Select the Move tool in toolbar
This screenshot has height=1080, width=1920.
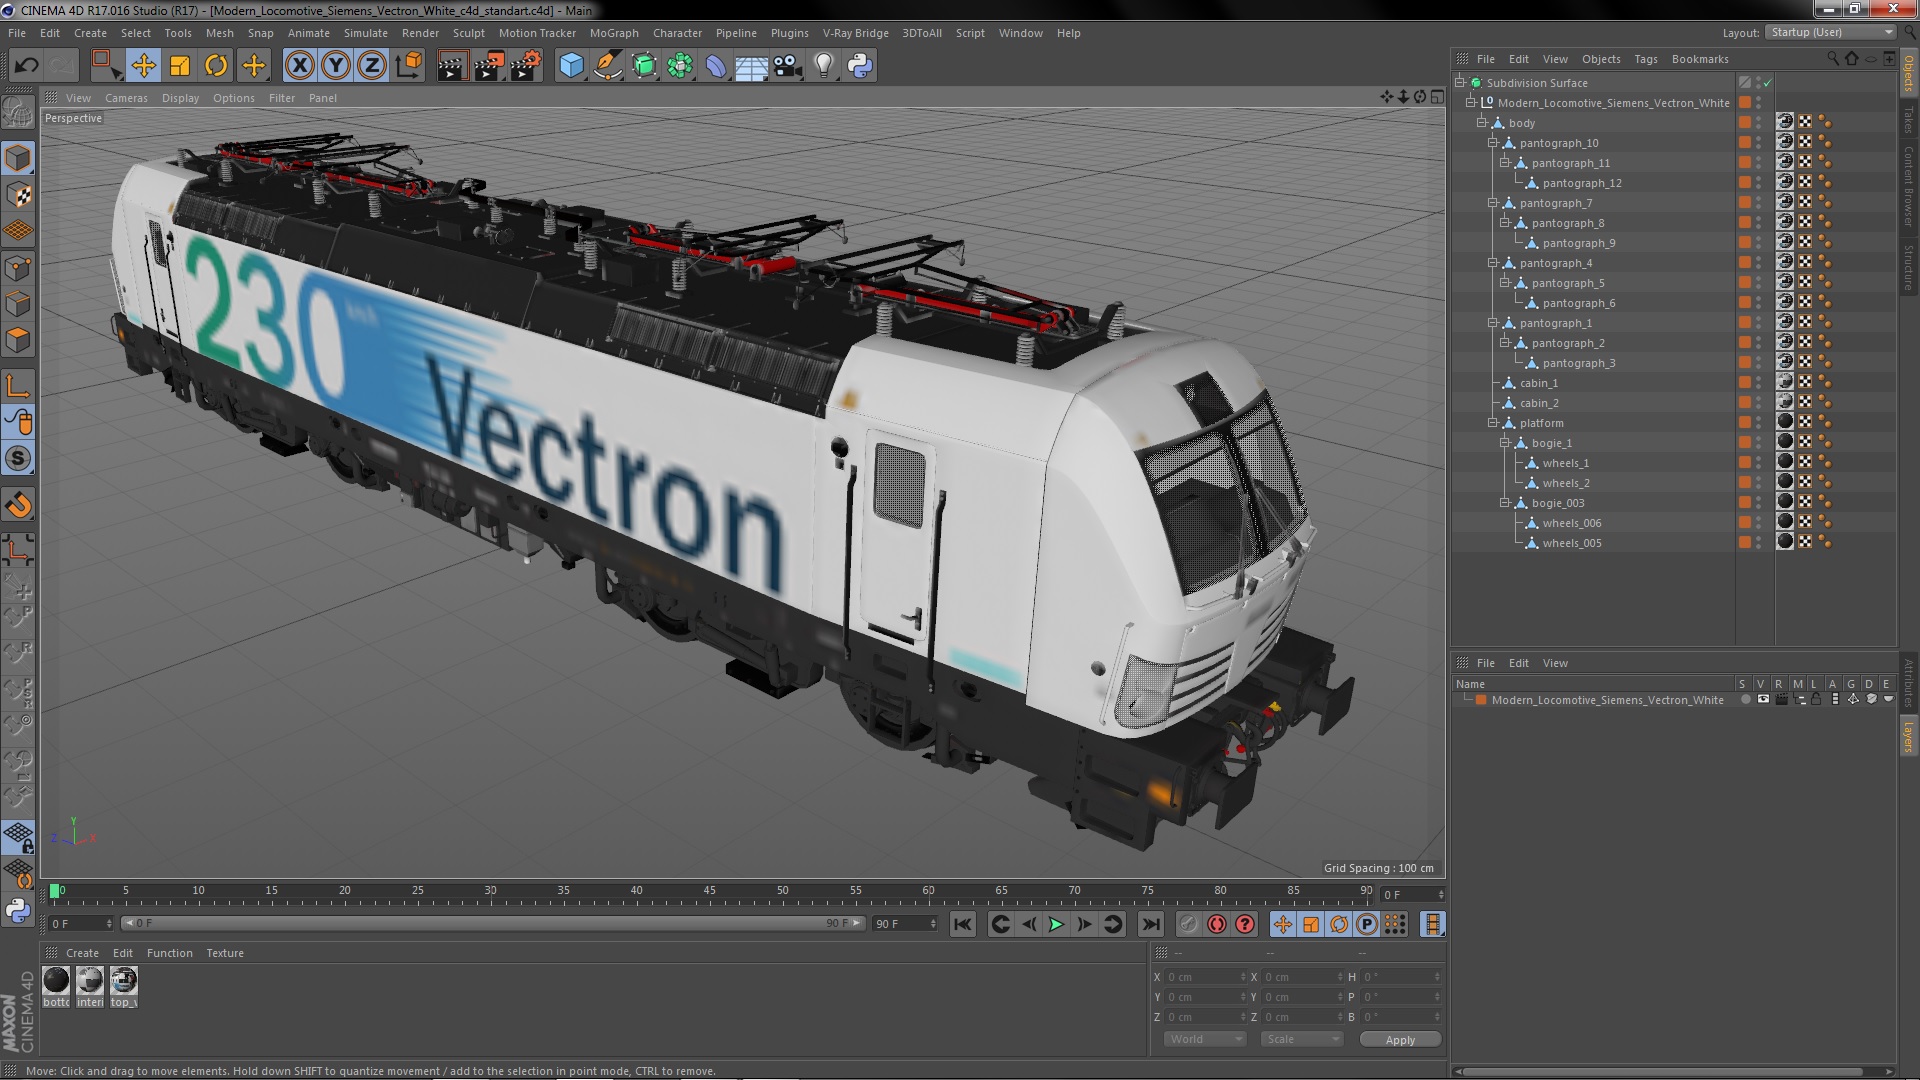tap(143, 66)
